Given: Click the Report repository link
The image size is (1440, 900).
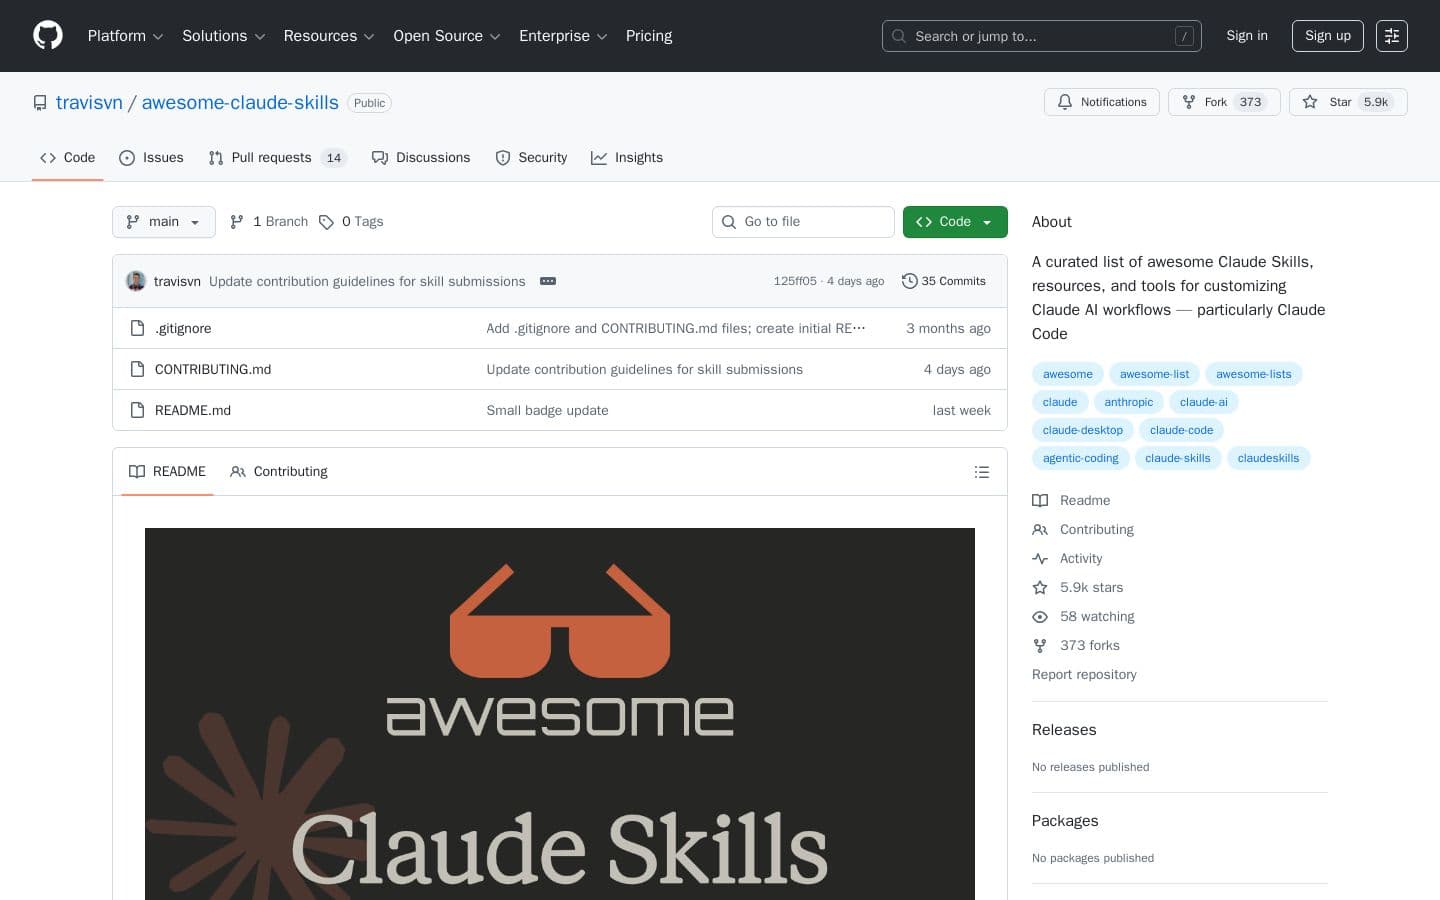Looking at the screenshot, I should coord(1084,674).
